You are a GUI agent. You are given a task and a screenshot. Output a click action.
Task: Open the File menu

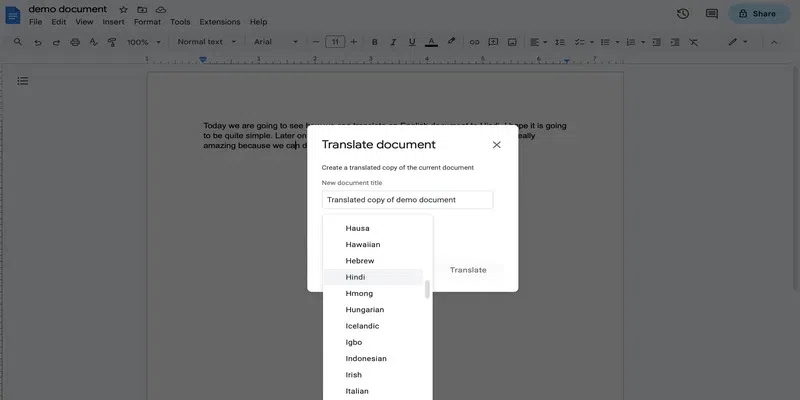35,22
